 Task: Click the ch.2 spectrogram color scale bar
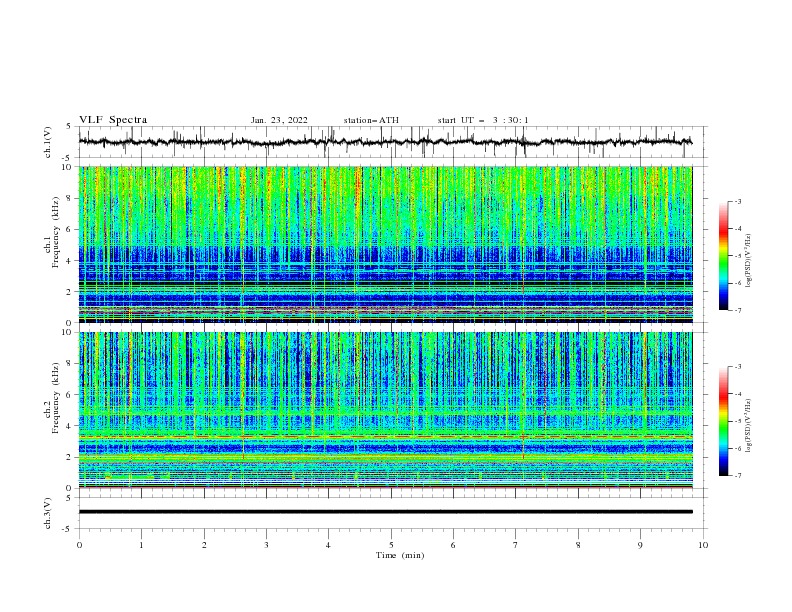point(723,421)
